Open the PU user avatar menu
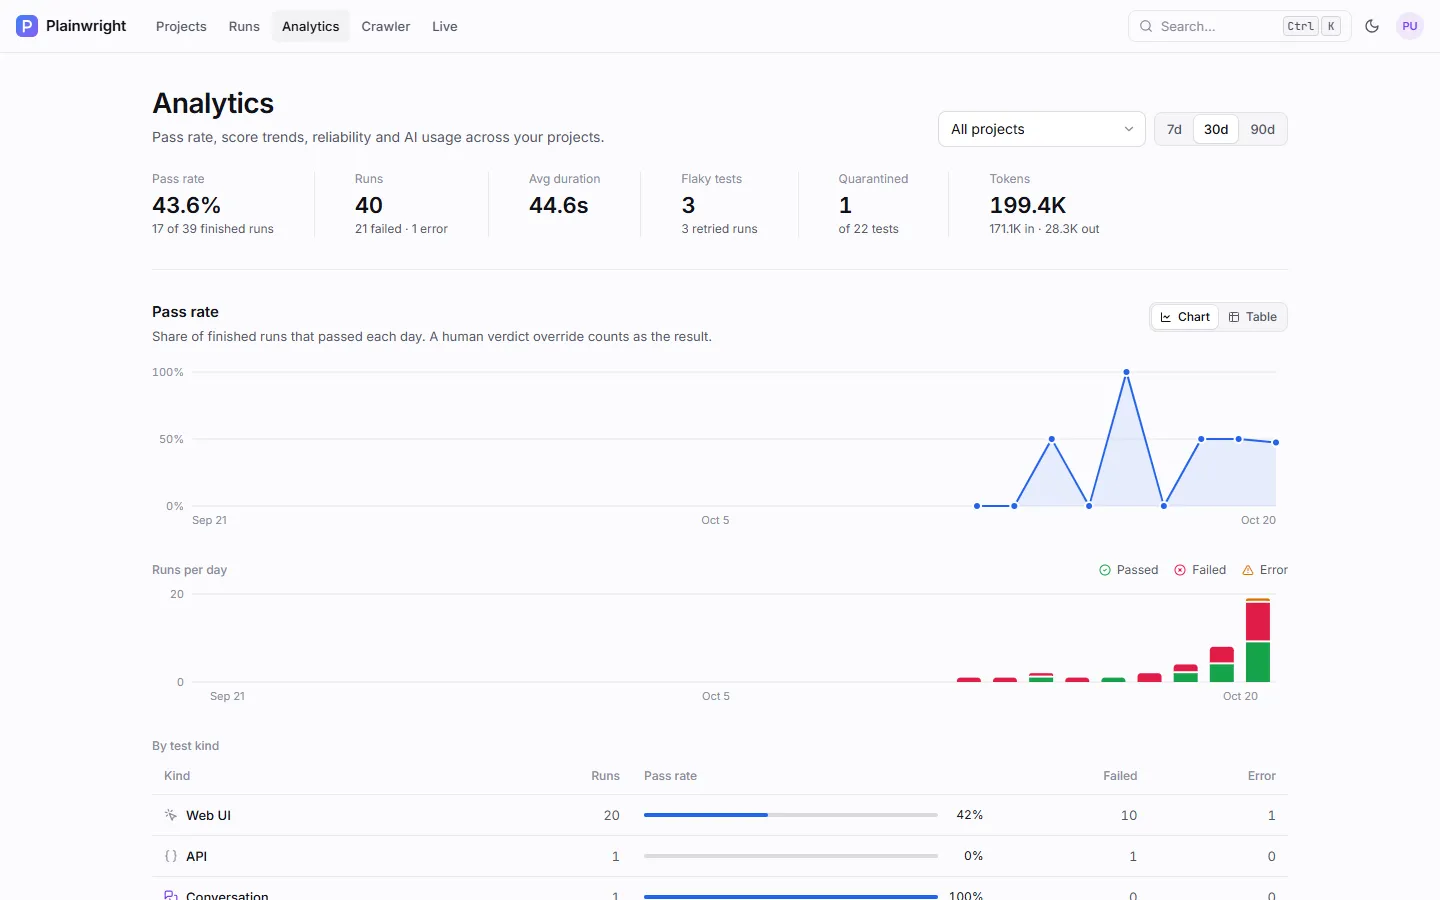The image size is (1440, 900). point(1410,26)
